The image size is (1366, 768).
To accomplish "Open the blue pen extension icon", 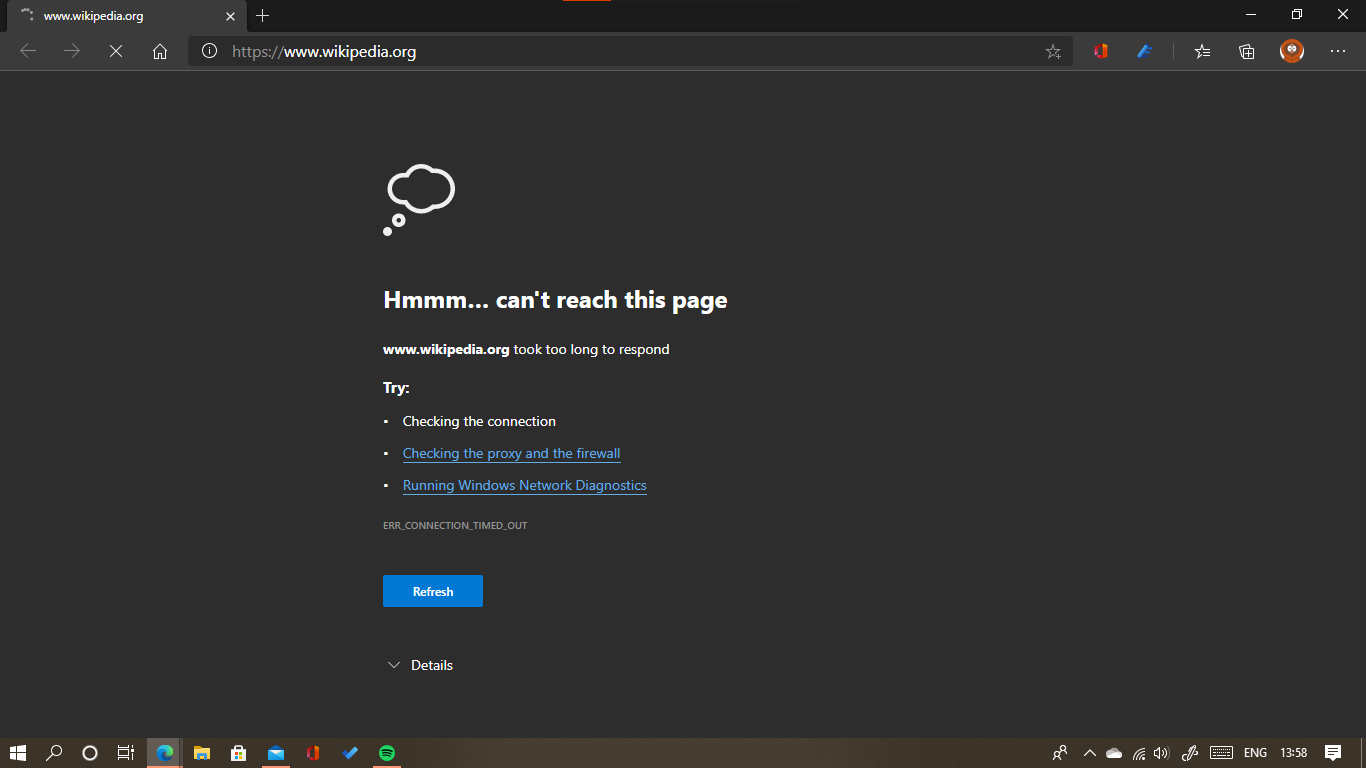I will click(1145, 51).
